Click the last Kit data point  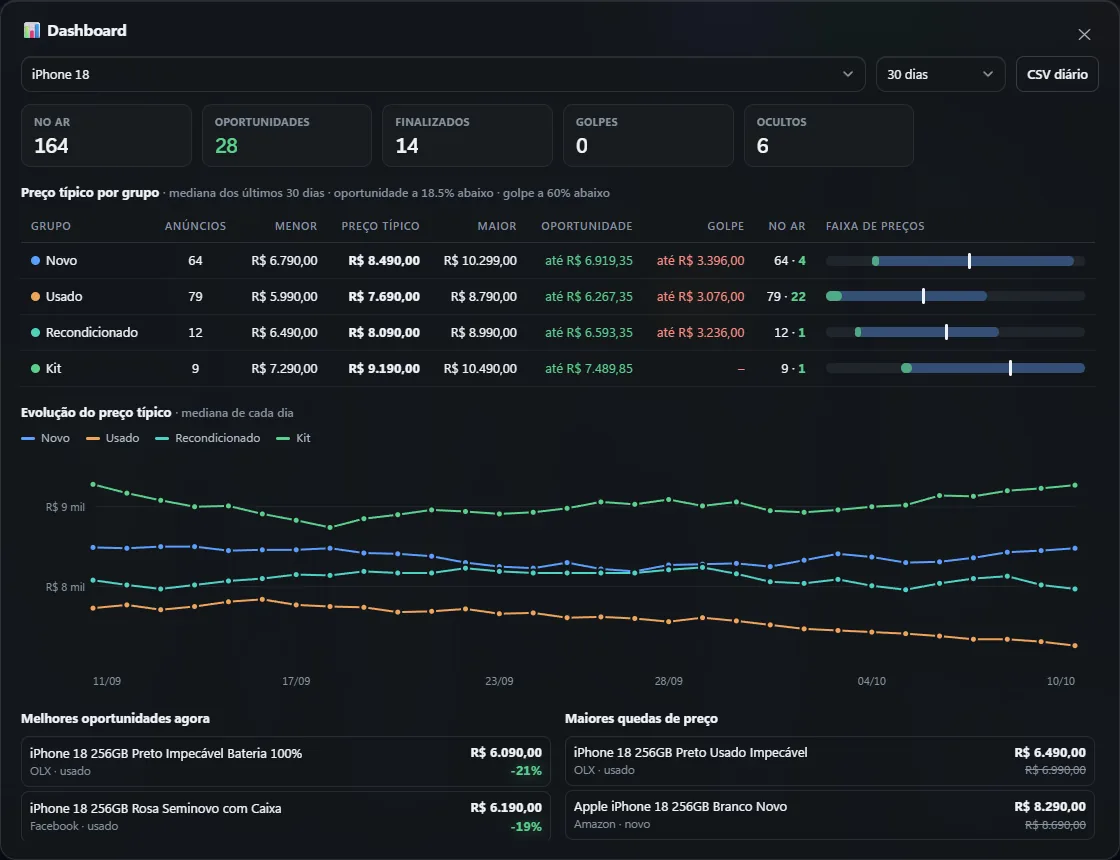pos(1075,486)
